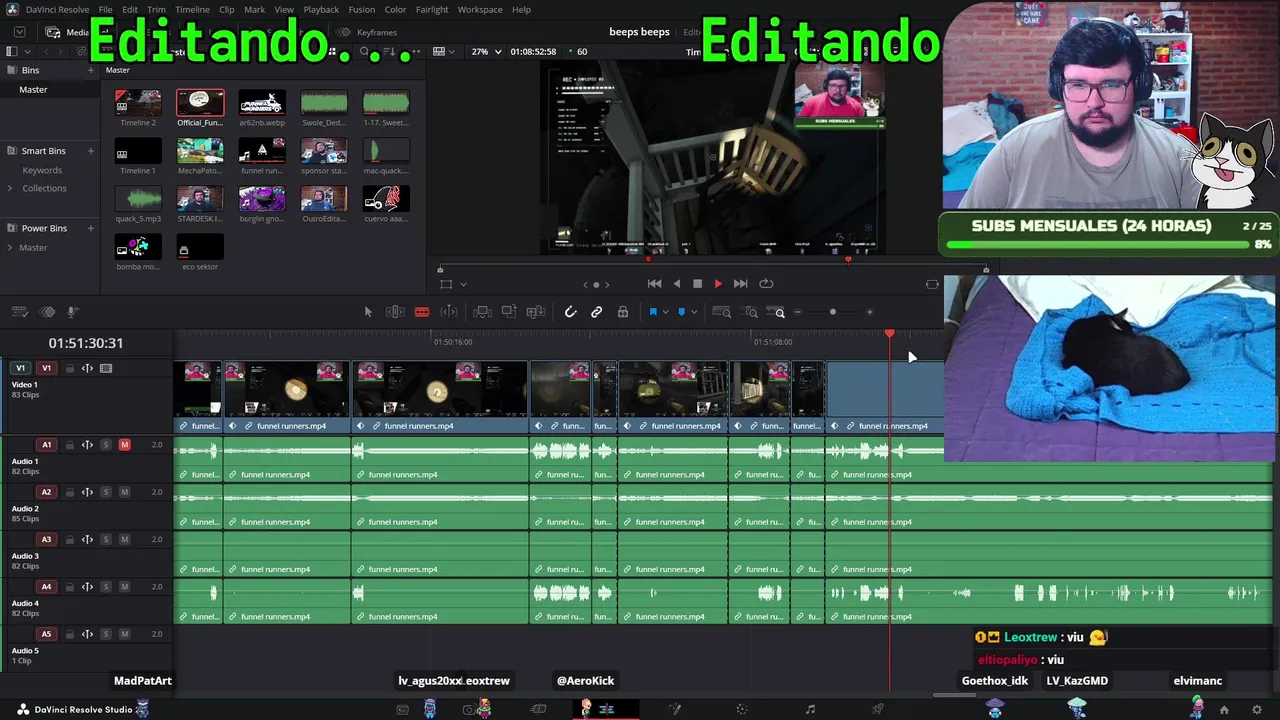This screenshot has width=1280, height=720.
Task: Mute the Audio 1 track
Action: (x=125, y=445)
